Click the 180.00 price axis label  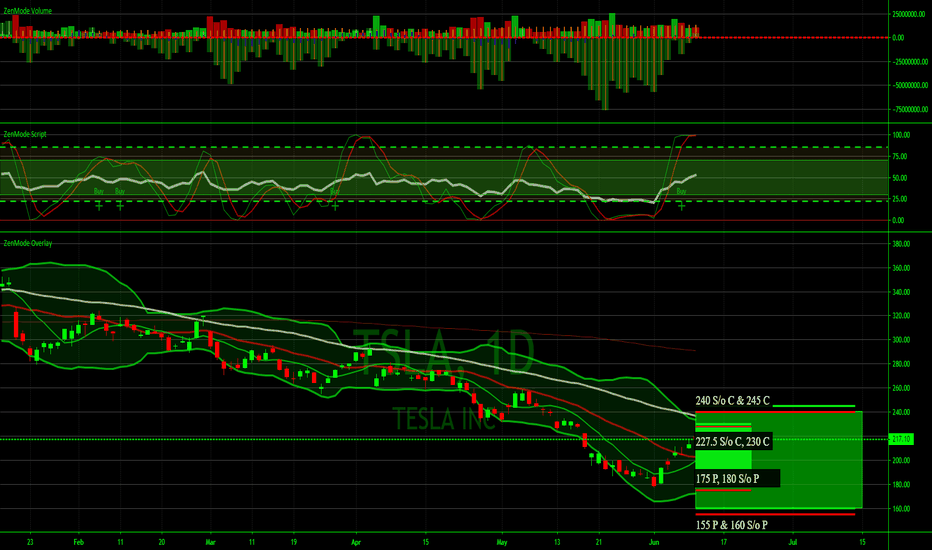(x=901, y=485)
